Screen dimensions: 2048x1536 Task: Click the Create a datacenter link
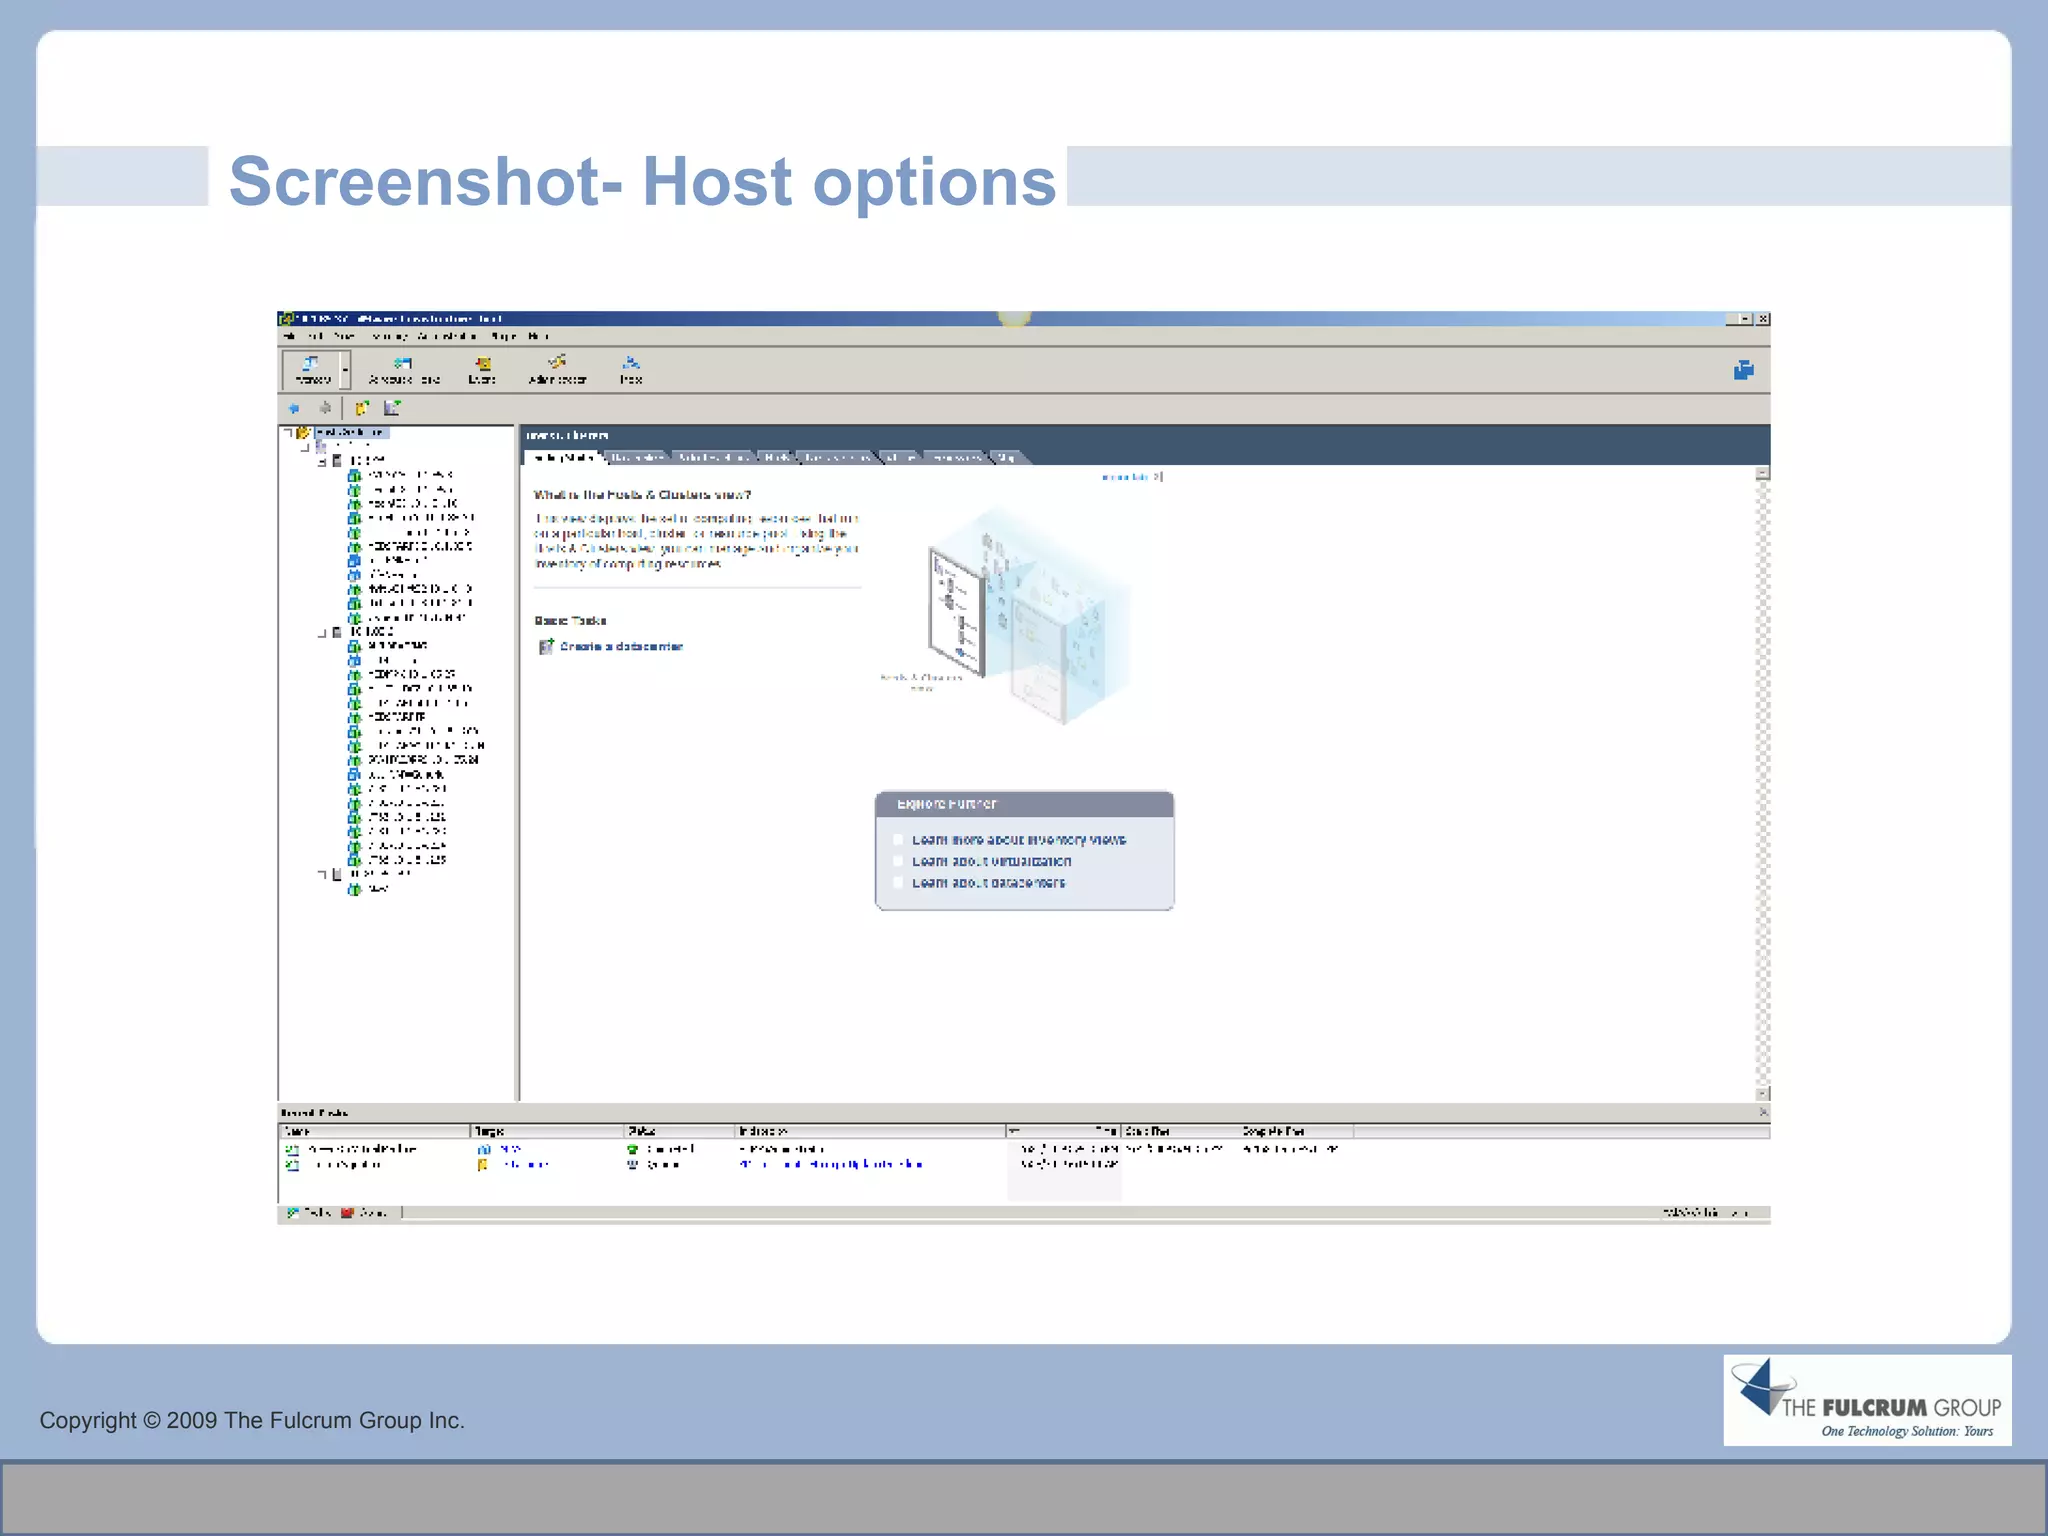pyautogui.click(x=621, y=647)
